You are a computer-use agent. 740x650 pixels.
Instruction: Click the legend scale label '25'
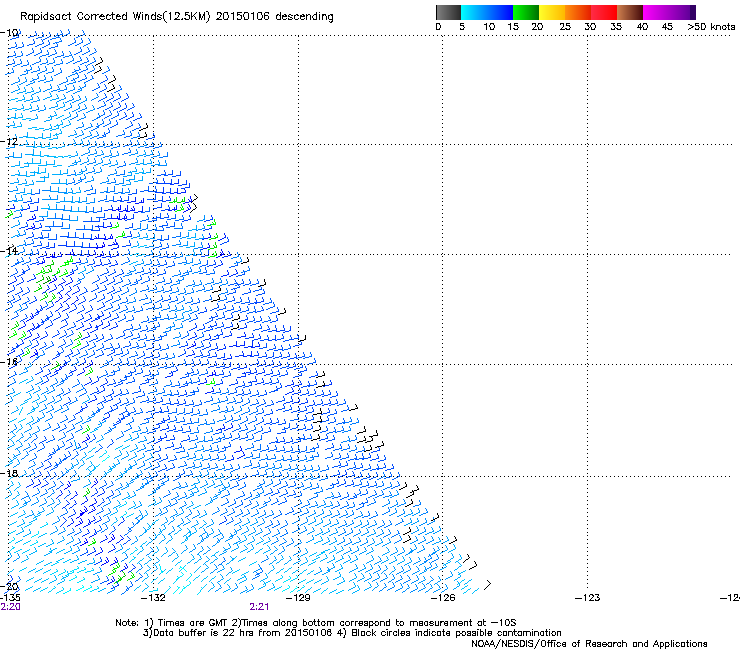pyautogui.click(x=565, y=27)
